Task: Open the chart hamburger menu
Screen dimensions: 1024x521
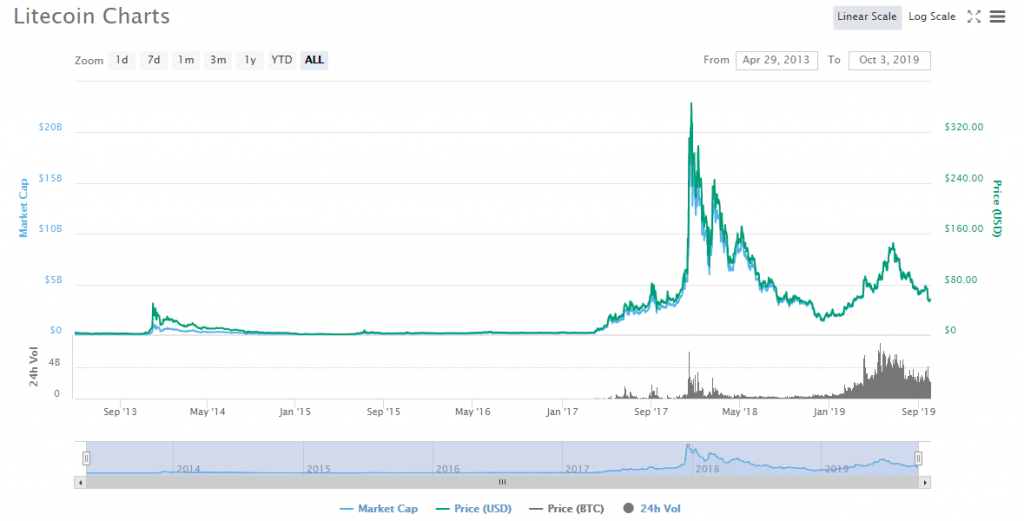Action: [997, 17]
